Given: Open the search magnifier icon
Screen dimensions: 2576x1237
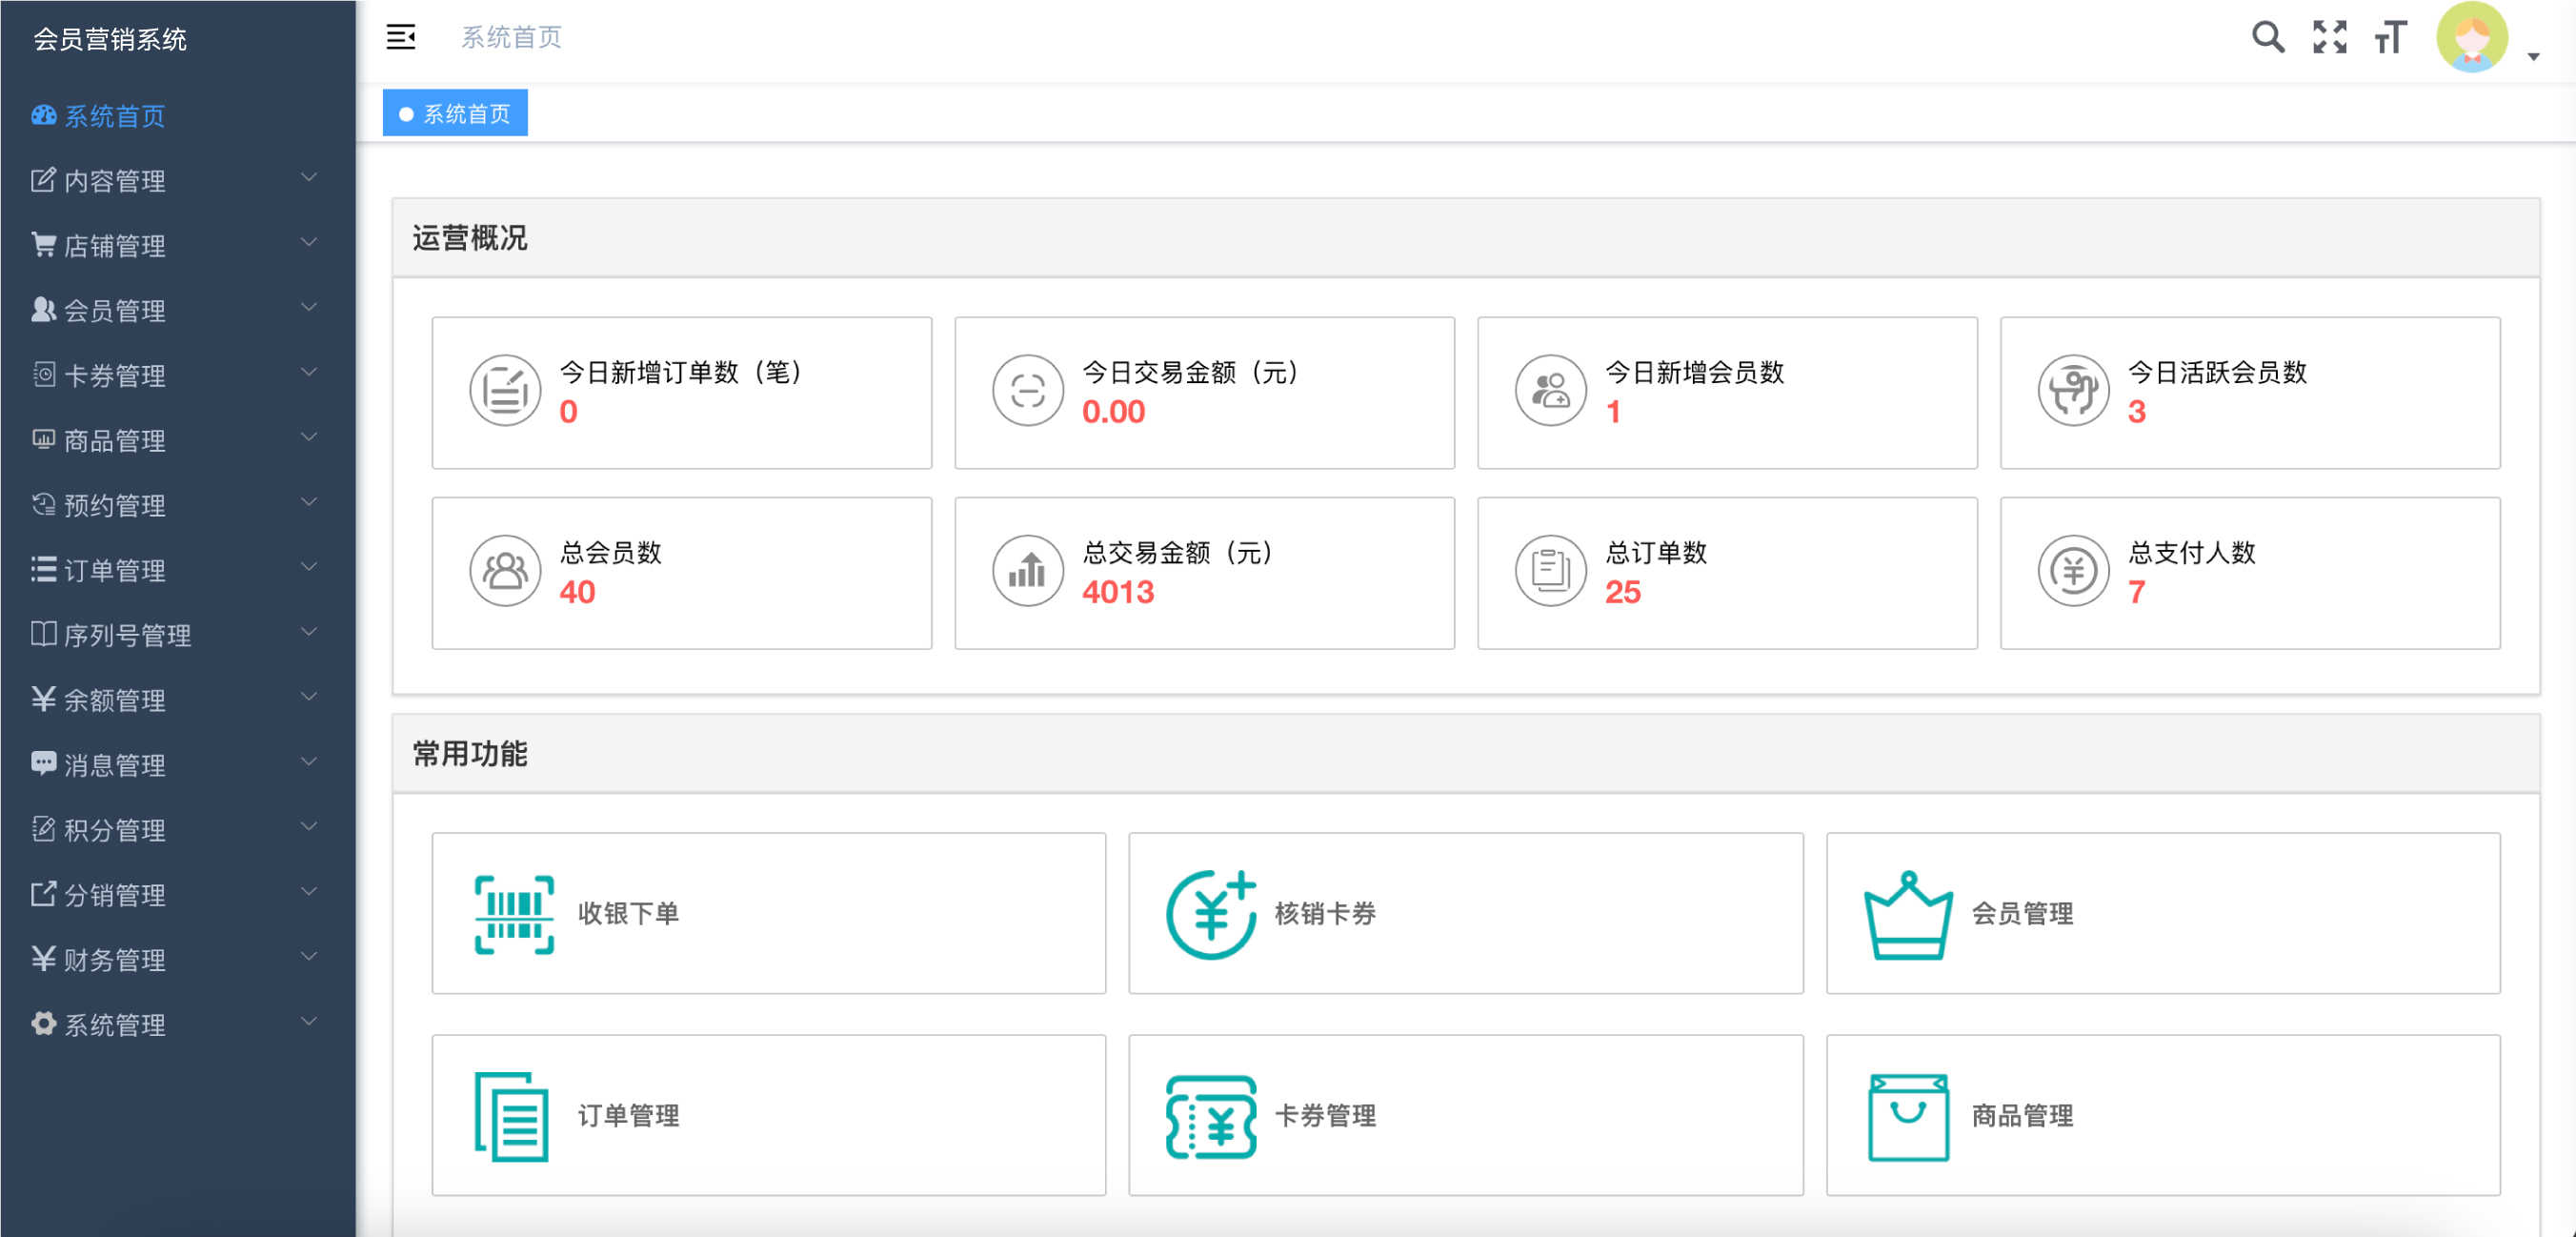Looking at the screenshot, I should (x=2267, y=37).
